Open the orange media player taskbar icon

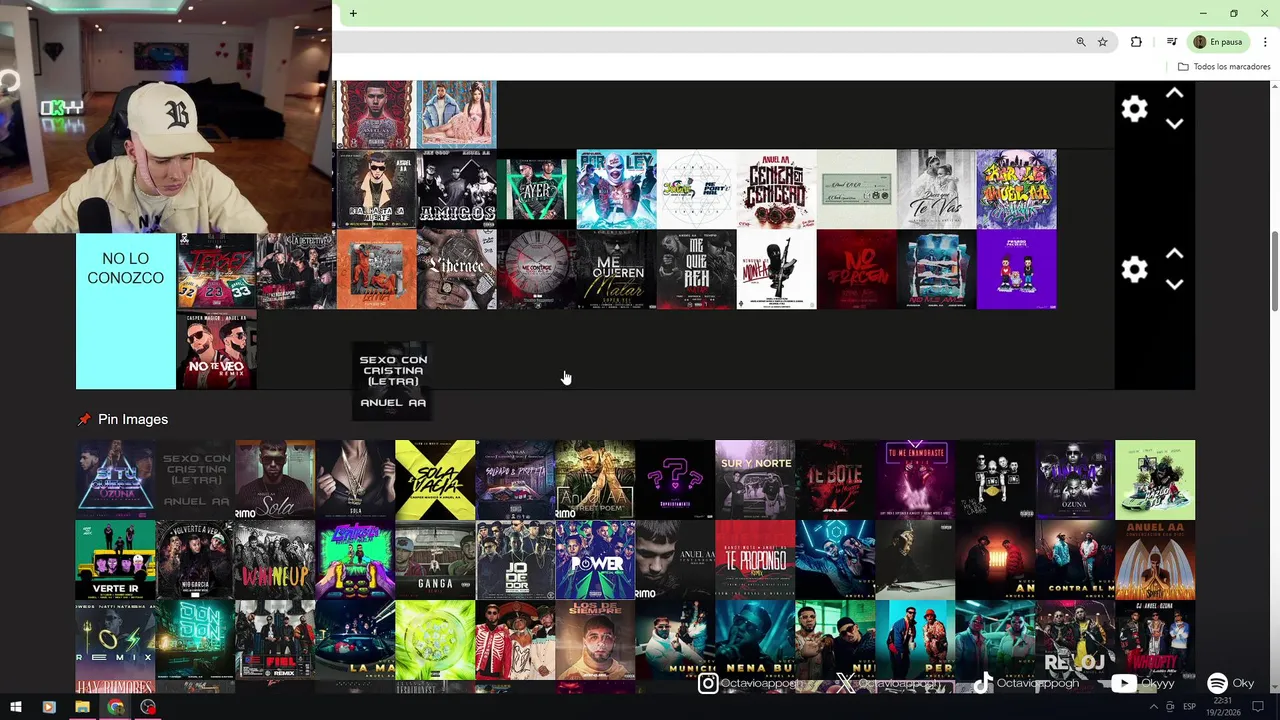pyautogui.click(x=49, y=707)
